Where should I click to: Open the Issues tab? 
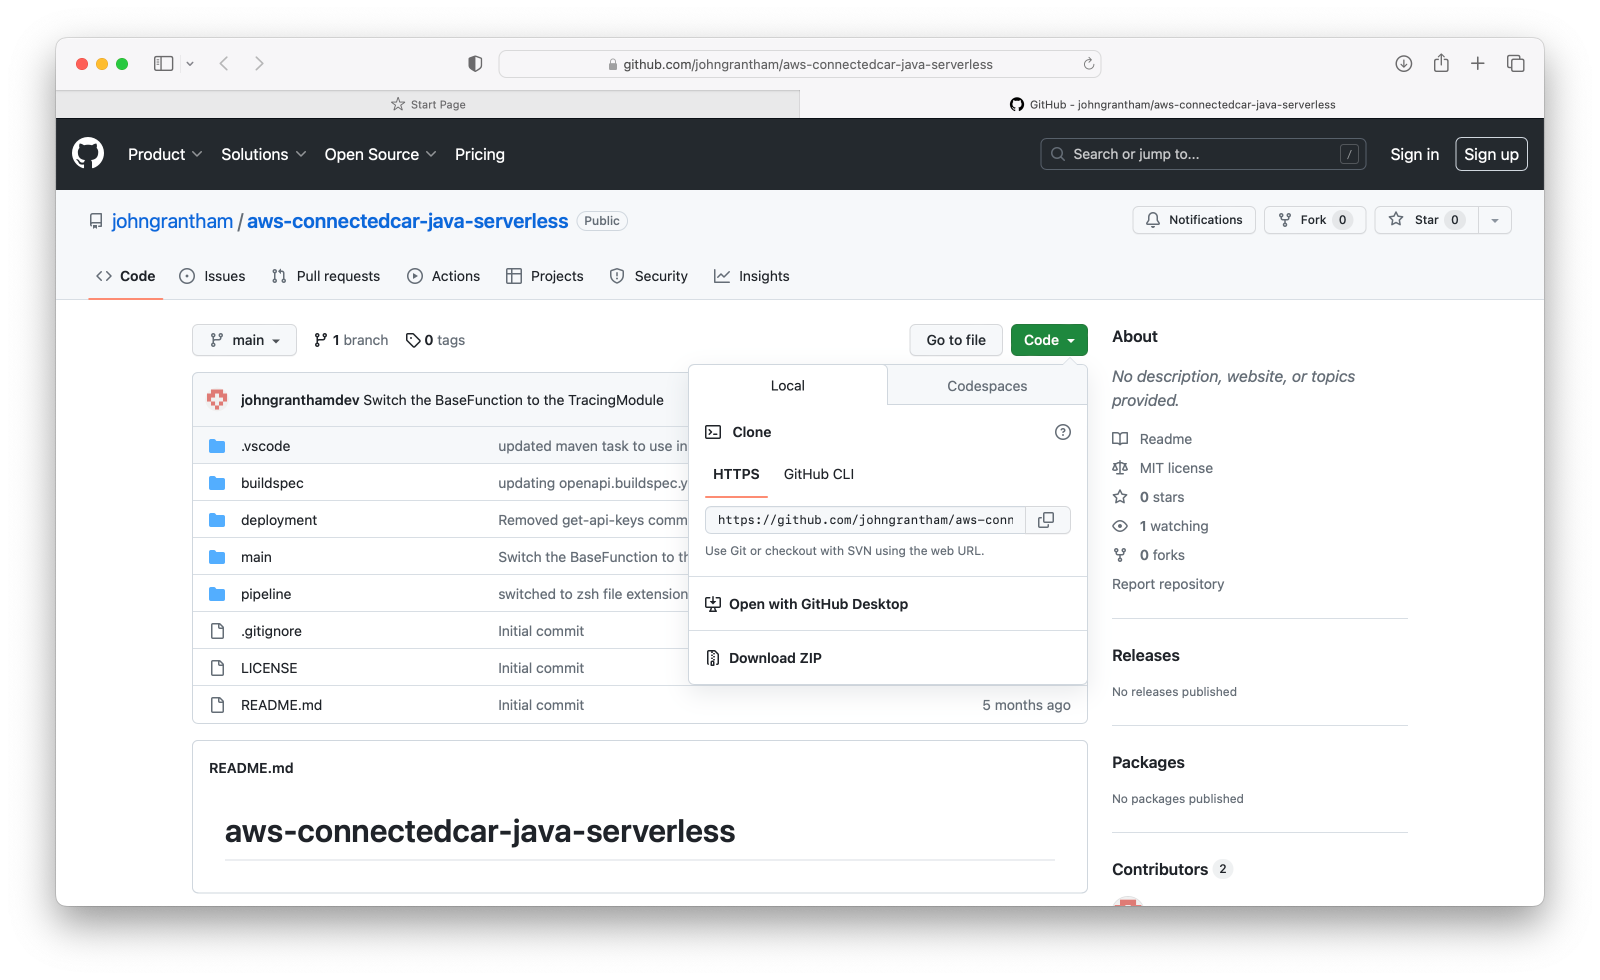tap(212, 276)
